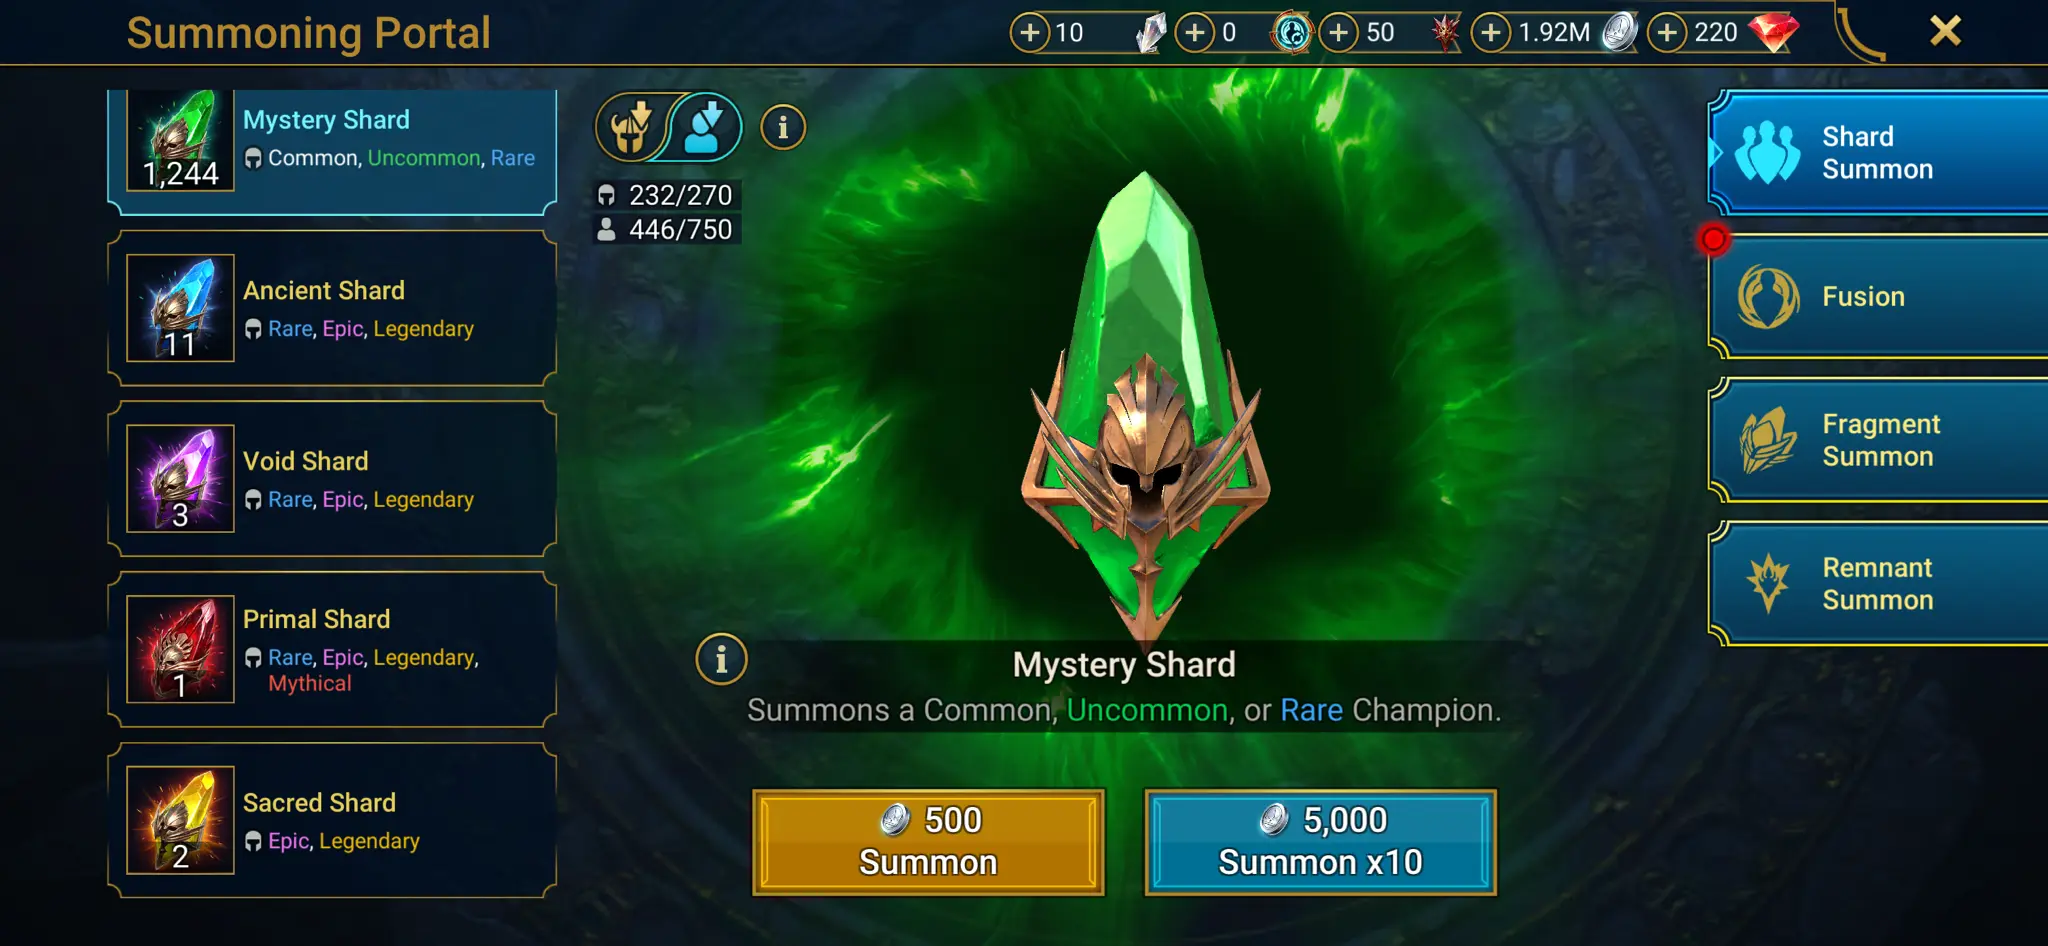Summon once for 500 silver
The width and height of the screenshot is (2048, 946).
pyautogui.click(x=928, y=842)
